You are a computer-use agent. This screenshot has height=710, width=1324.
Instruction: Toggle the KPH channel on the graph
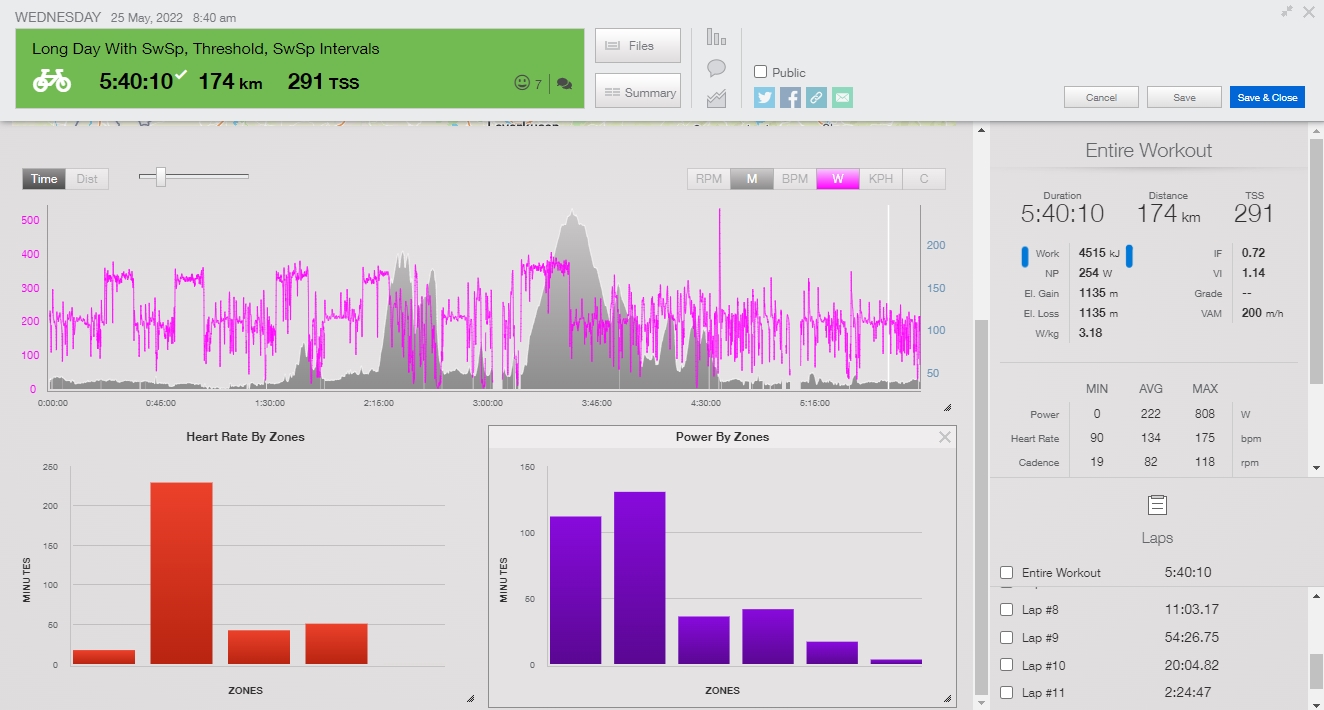tap(880, 178)
